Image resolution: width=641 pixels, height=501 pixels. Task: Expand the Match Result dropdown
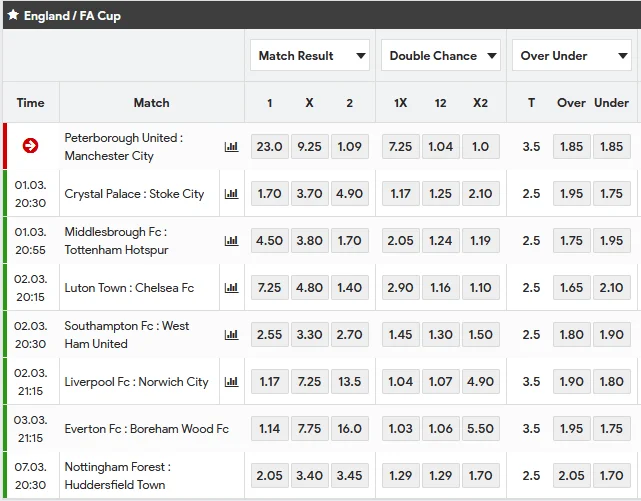coord(309,56)
